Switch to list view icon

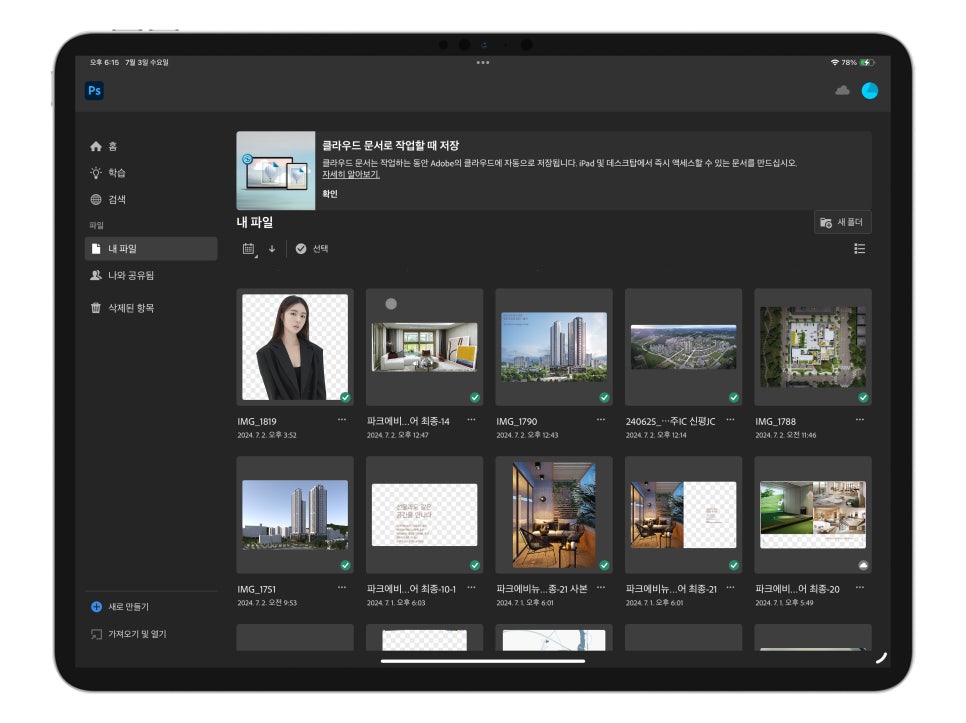pos(859,249)
